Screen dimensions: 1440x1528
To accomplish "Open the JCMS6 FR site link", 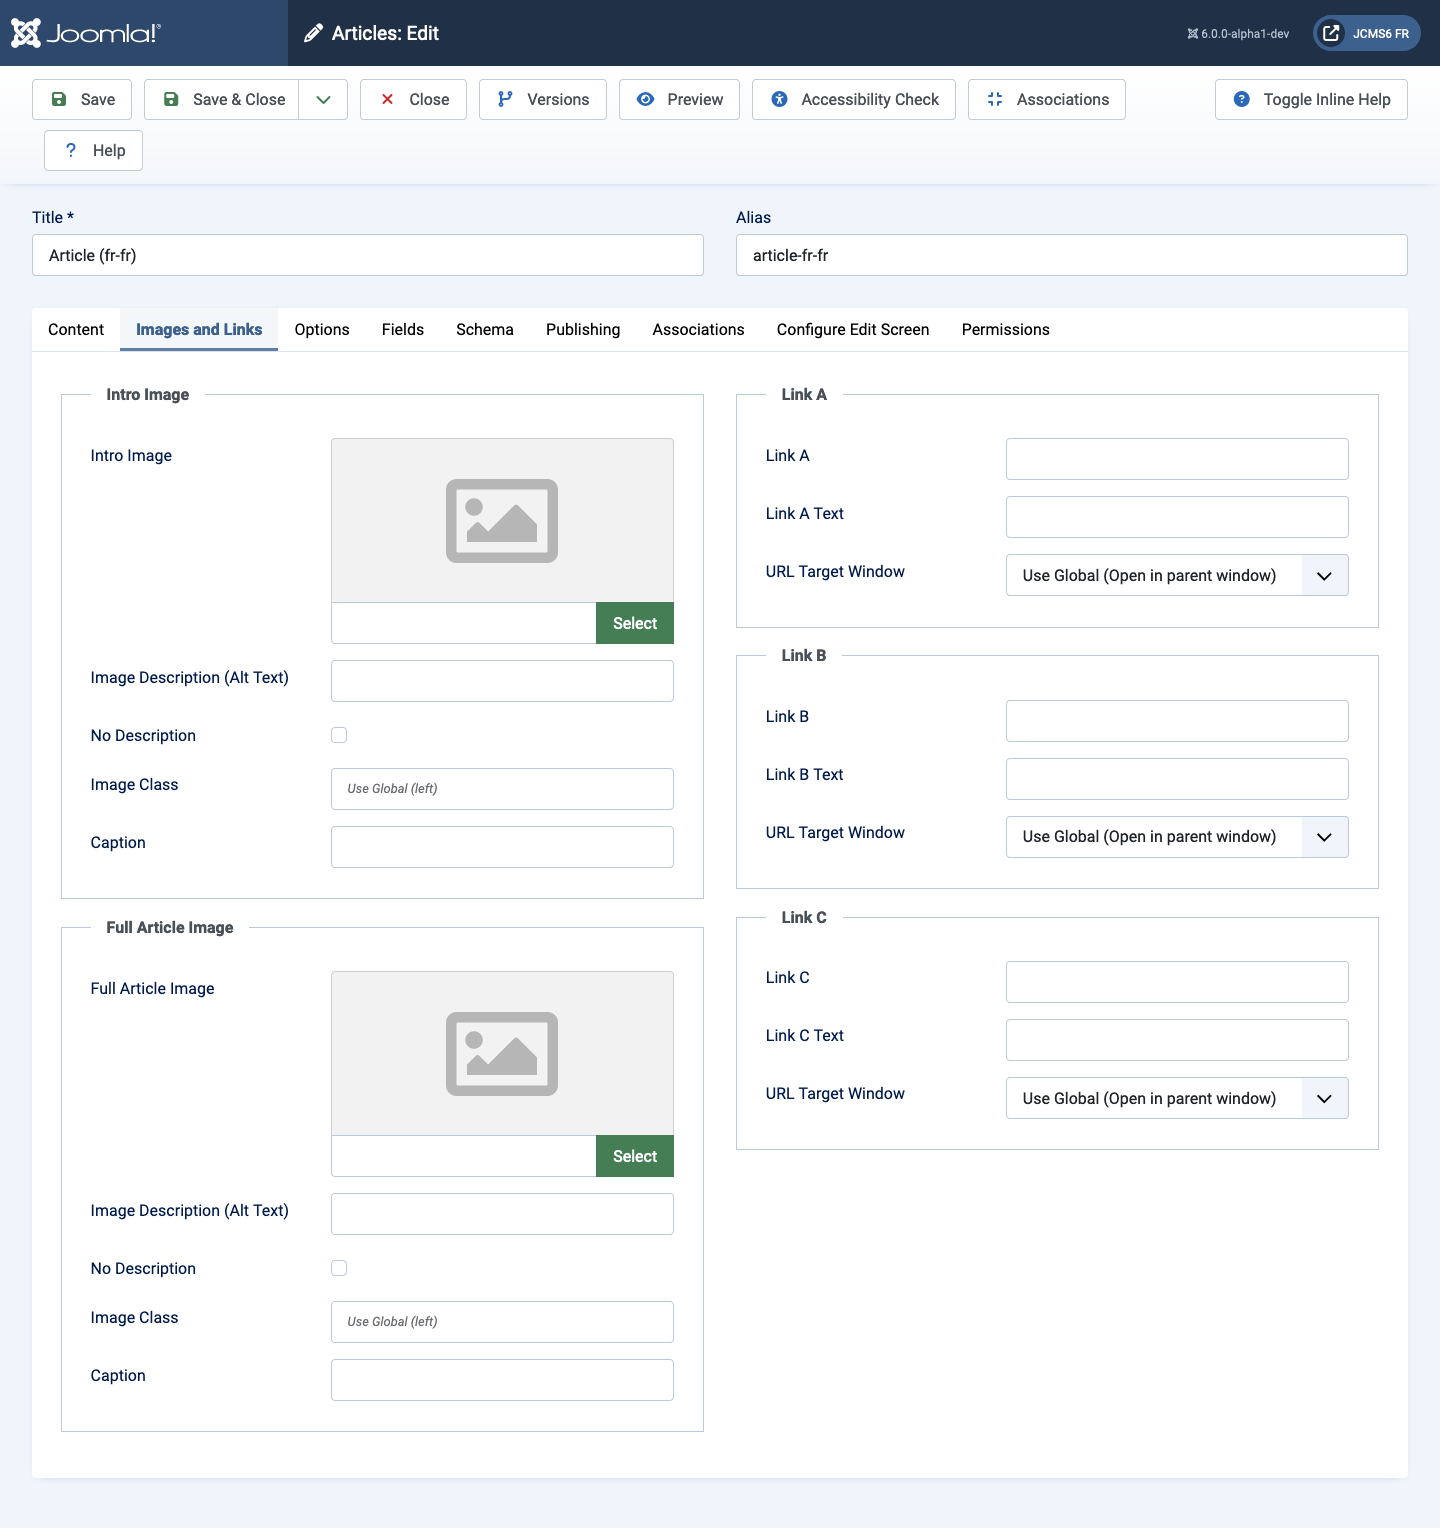I will point(1366,33).
